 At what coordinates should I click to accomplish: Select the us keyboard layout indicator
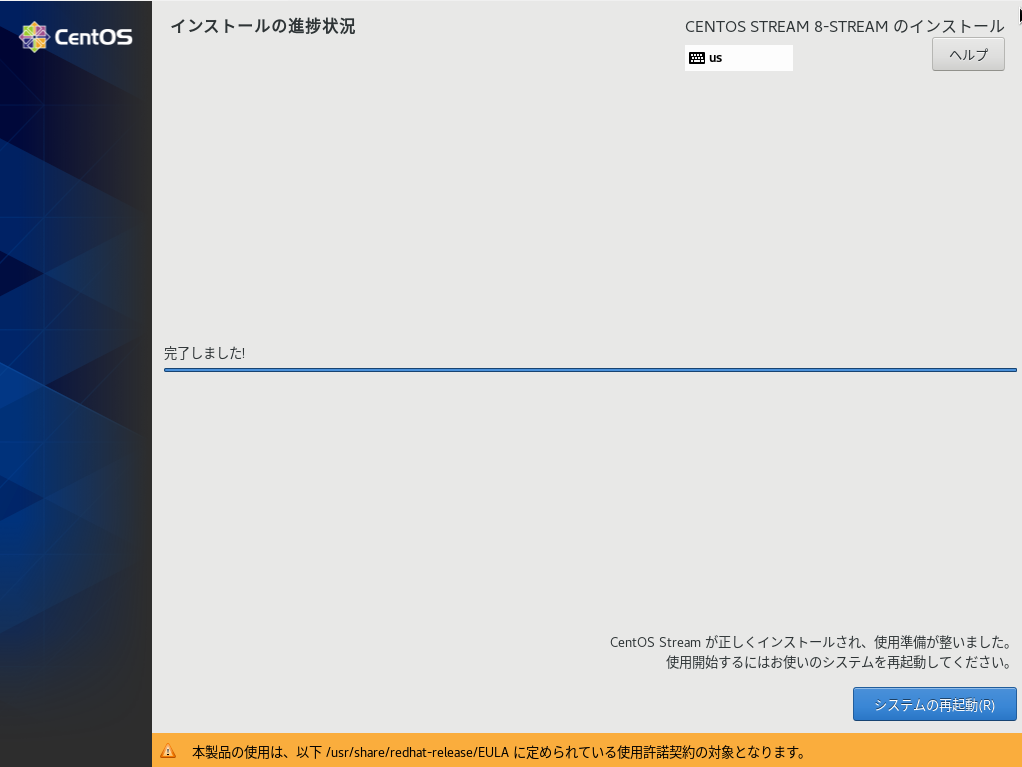[738, 58]
